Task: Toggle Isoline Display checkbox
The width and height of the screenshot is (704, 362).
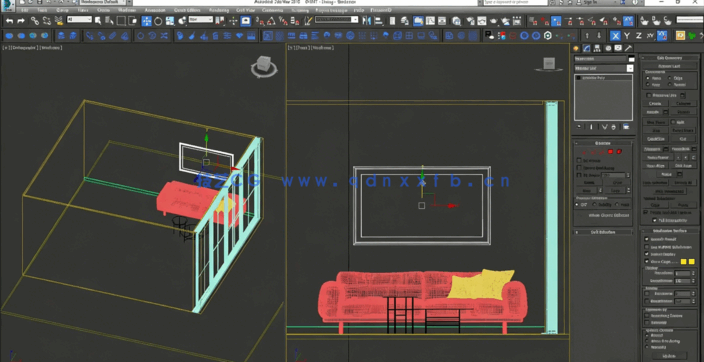Action: (x=647, y=254)
